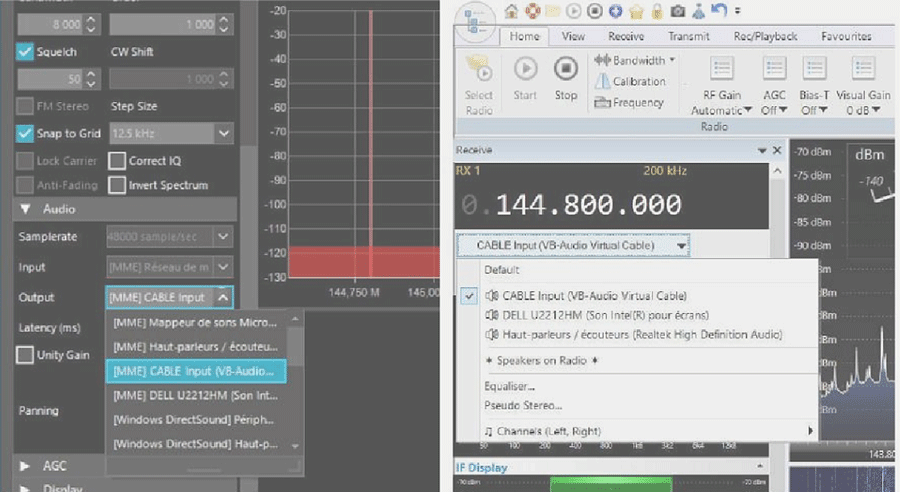Viewport: 900px width, 492px height.
Task: Toggle the Squelch checkbox
Action: point(25,52)
